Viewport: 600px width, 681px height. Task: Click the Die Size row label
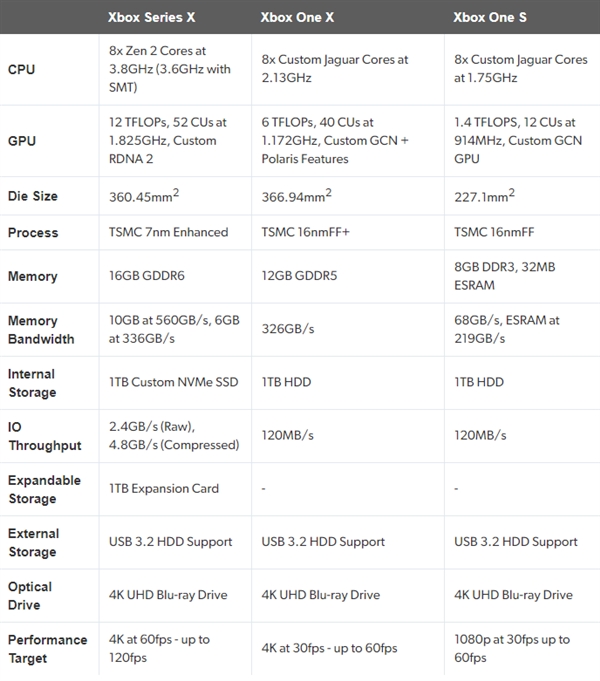(32, 196)
